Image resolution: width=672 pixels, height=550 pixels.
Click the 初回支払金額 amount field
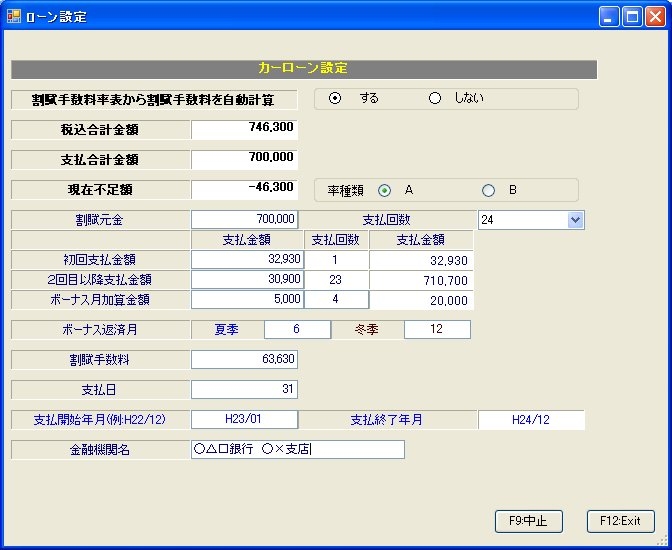(x=244, y=260)
